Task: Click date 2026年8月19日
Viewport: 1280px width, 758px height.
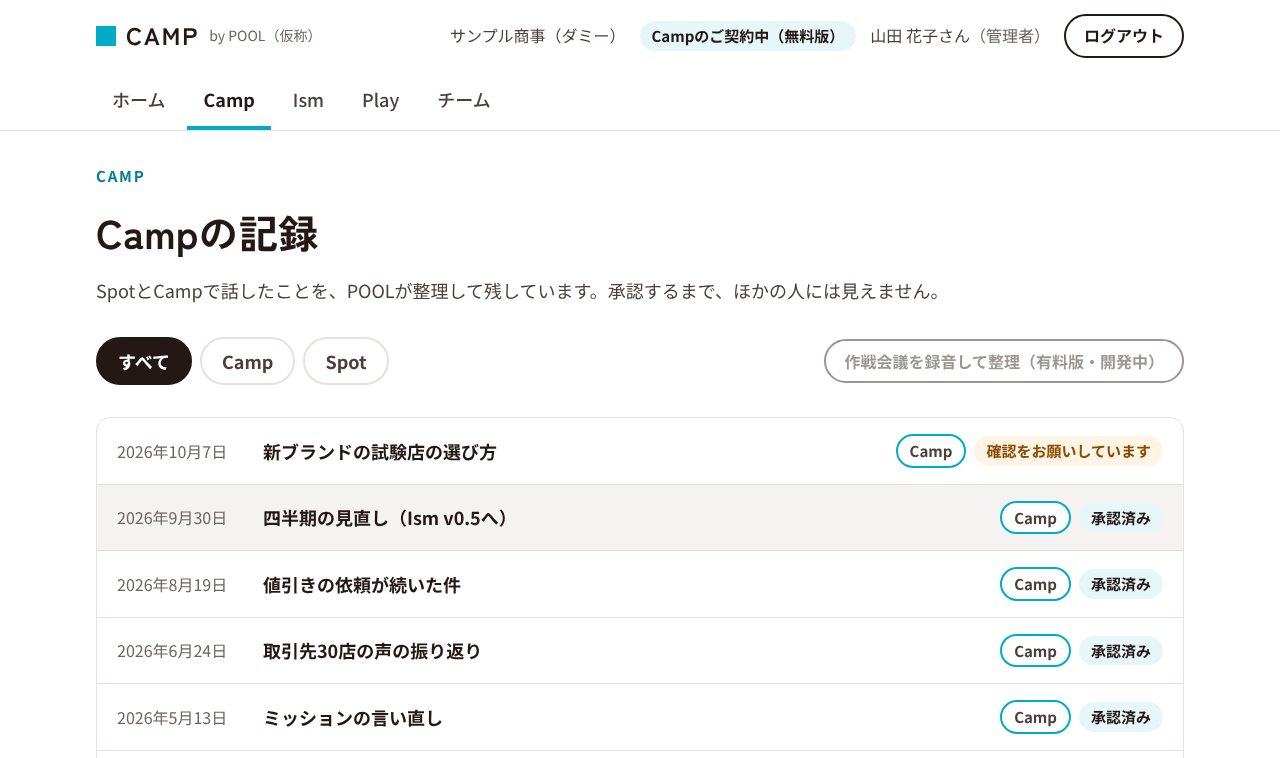Action: point(172,585)
